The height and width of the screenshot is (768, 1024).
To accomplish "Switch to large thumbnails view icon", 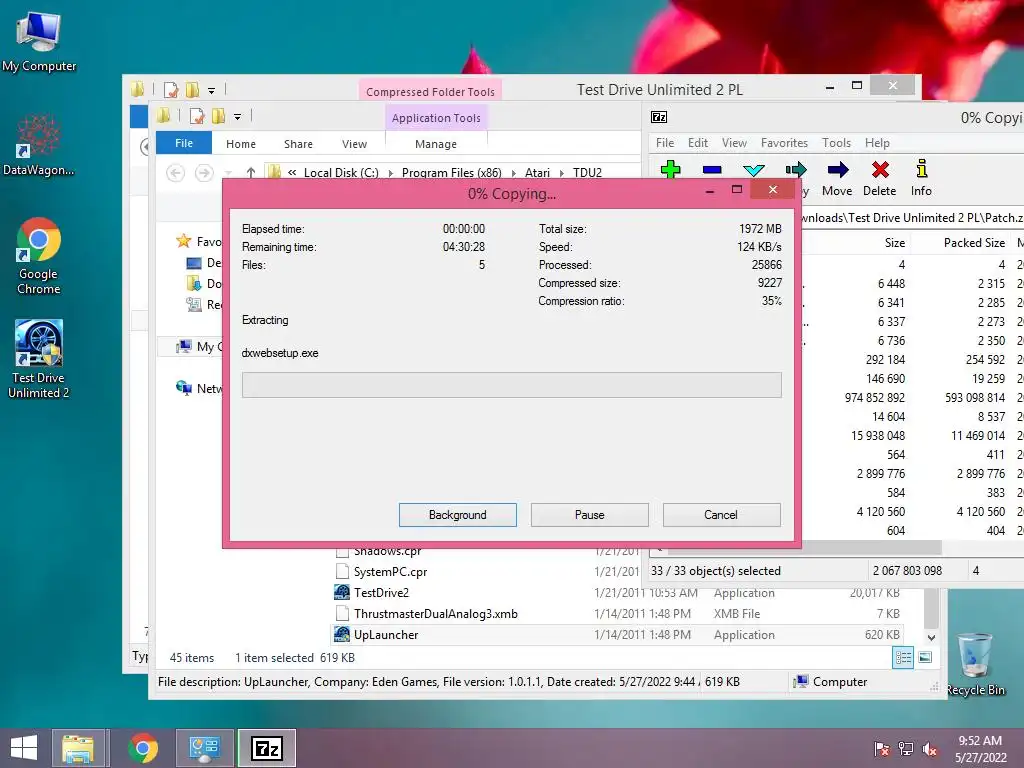I will 925,657.
